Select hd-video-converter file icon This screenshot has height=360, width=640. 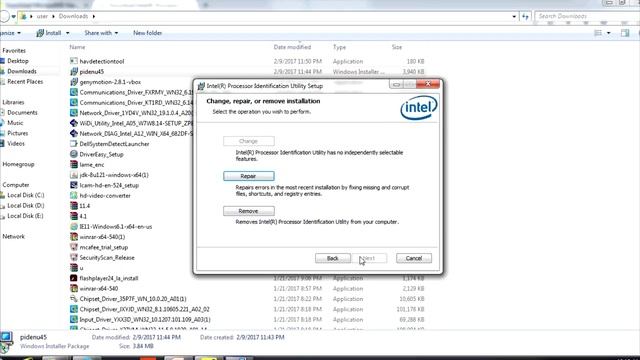pos(74,196)
